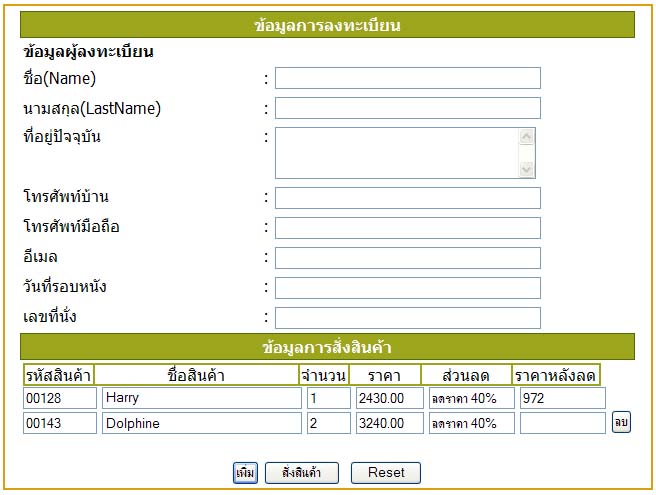Click the address scrollbar up arrow
Image resolution: width=656 pixels, height=495 pixels.
pyautogui.click(x=528, y=136)
